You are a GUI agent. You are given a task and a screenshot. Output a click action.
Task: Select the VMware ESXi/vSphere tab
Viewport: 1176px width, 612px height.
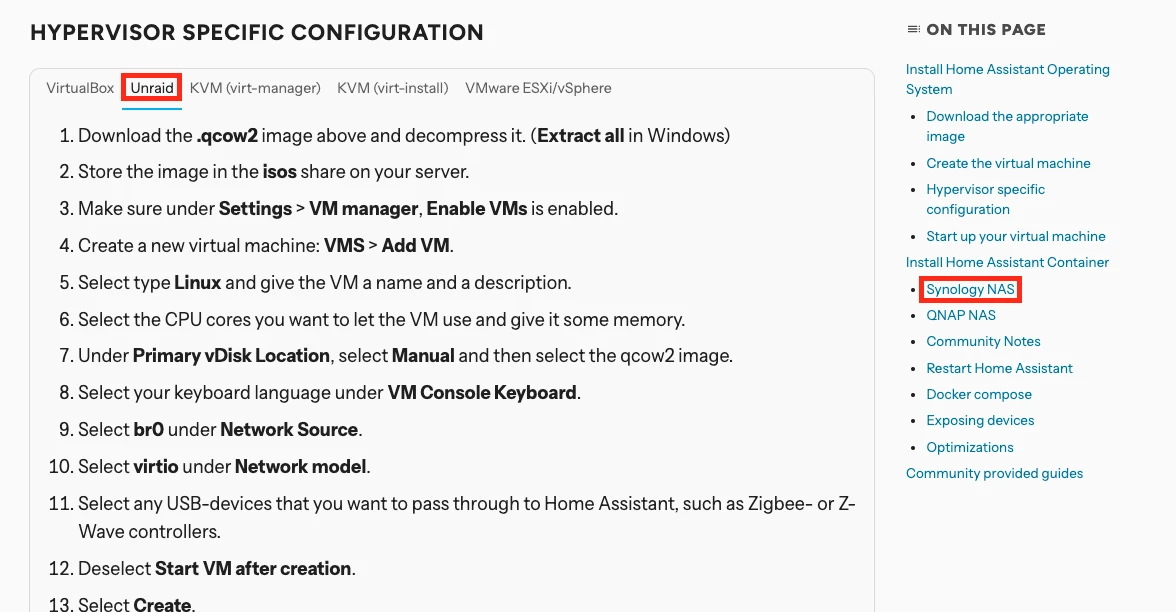pos(538,87)
